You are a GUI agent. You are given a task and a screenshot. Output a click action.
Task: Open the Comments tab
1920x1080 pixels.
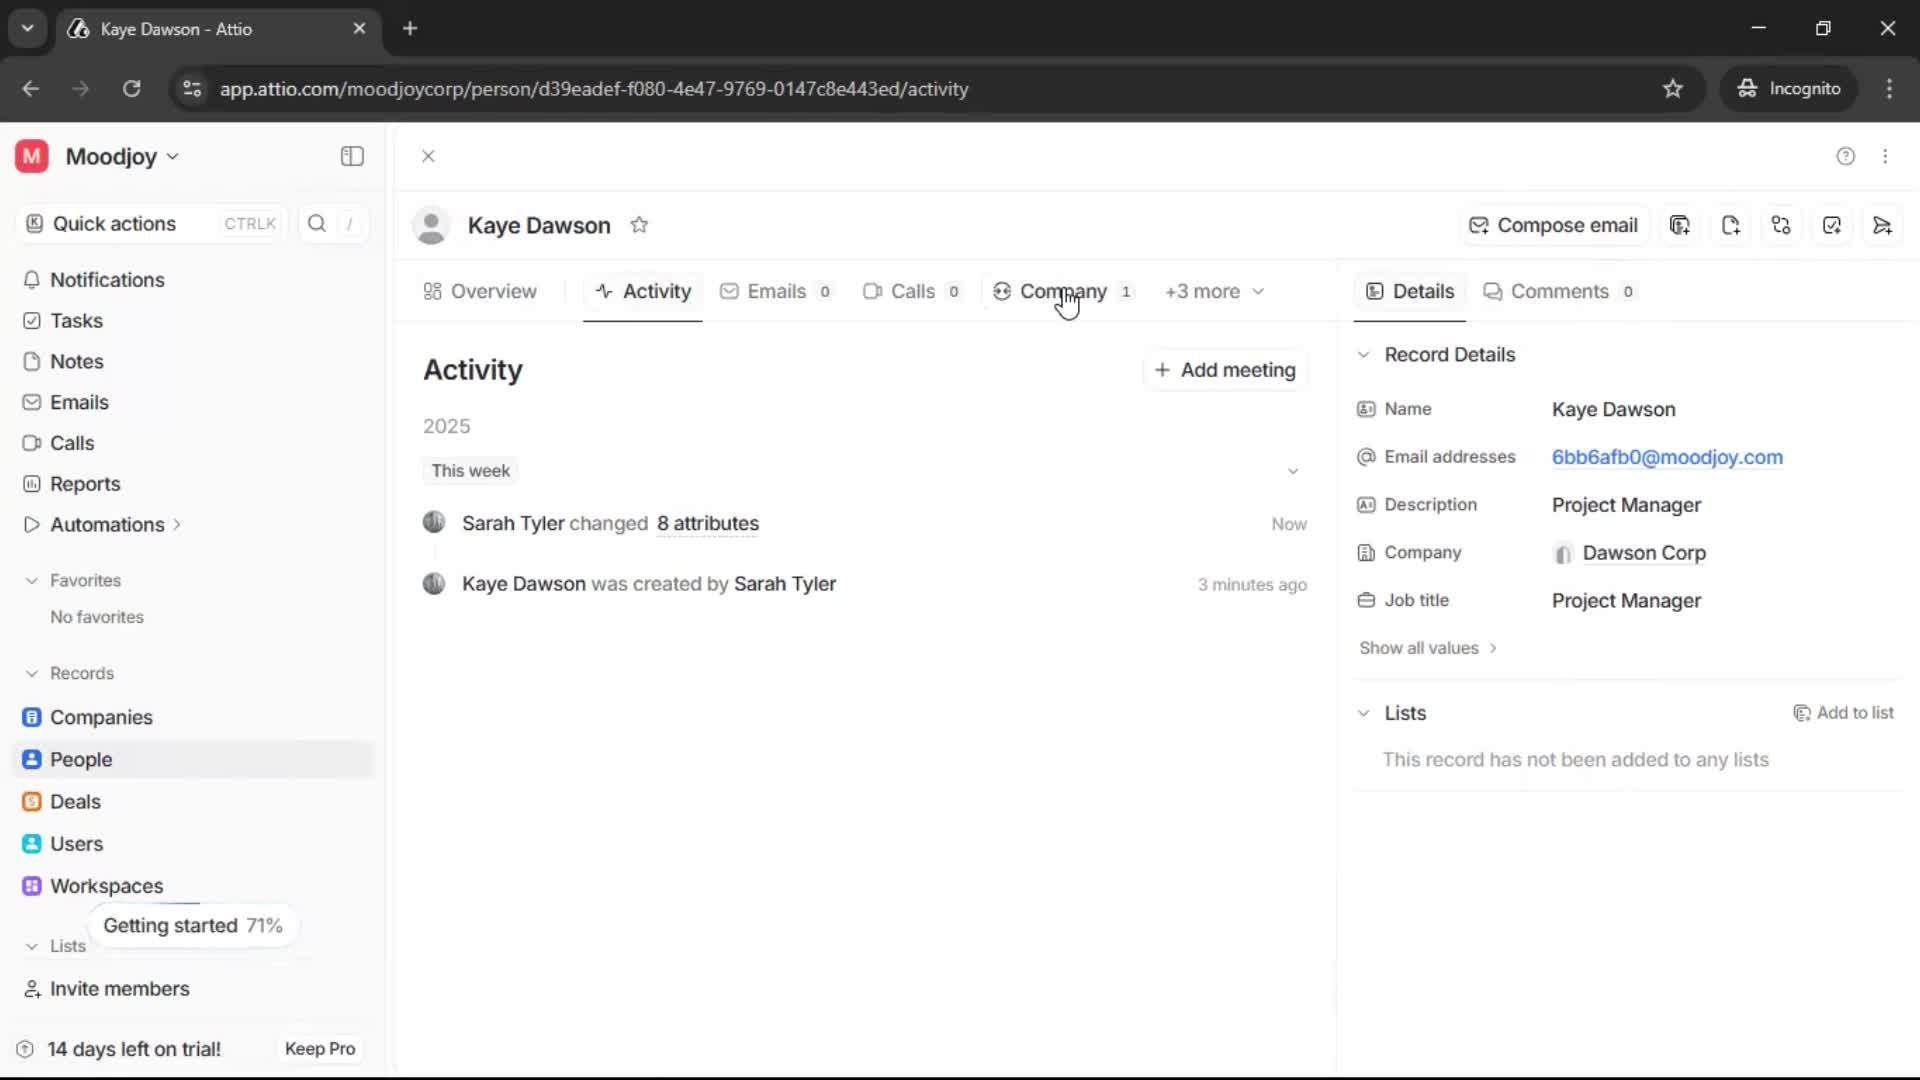point(1559,291)
